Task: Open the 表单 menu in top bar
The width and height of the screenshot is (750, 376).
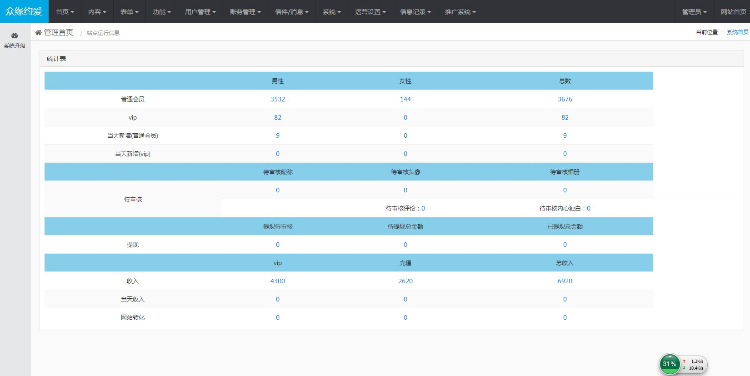Action: (129, 12)
